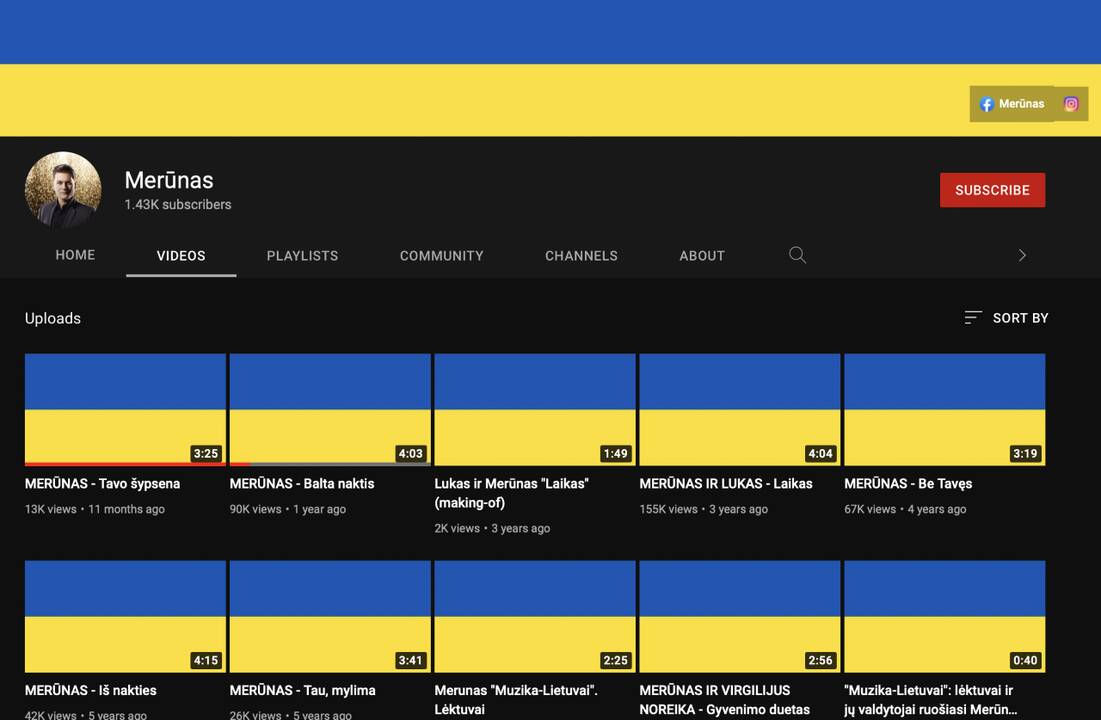Click the 1.43K subscribers text
Screen dimensions: 1101x720
pos(178,204)
